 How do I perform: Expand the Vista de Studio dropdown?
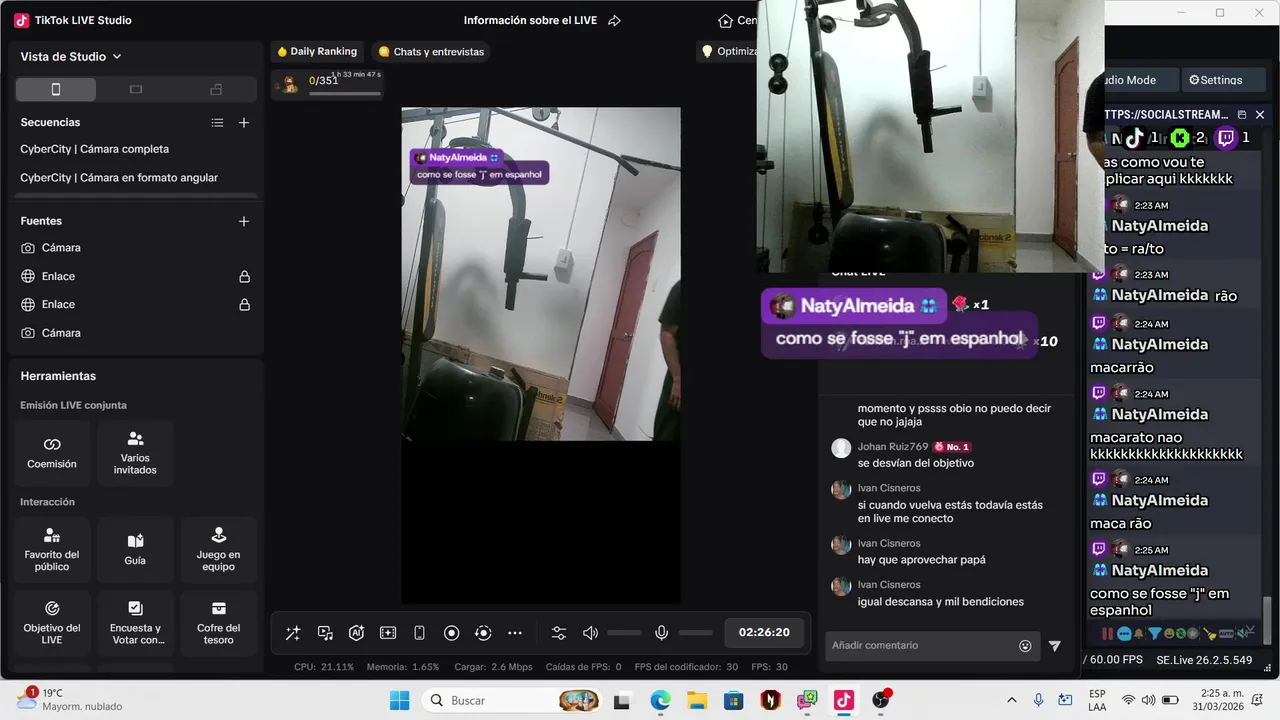pos(71,57)
